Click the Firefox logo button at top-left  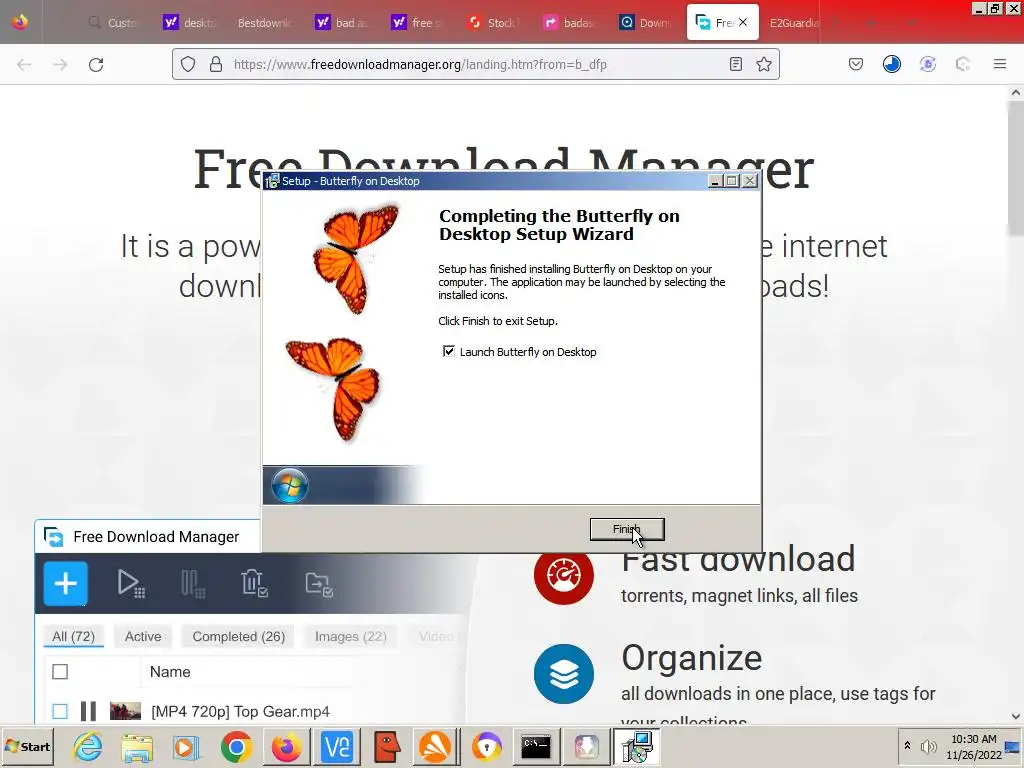(x=20, y=22)
